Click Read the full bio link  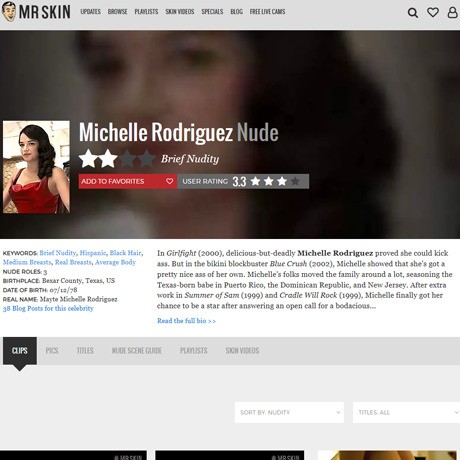click(x=186, y=321)
